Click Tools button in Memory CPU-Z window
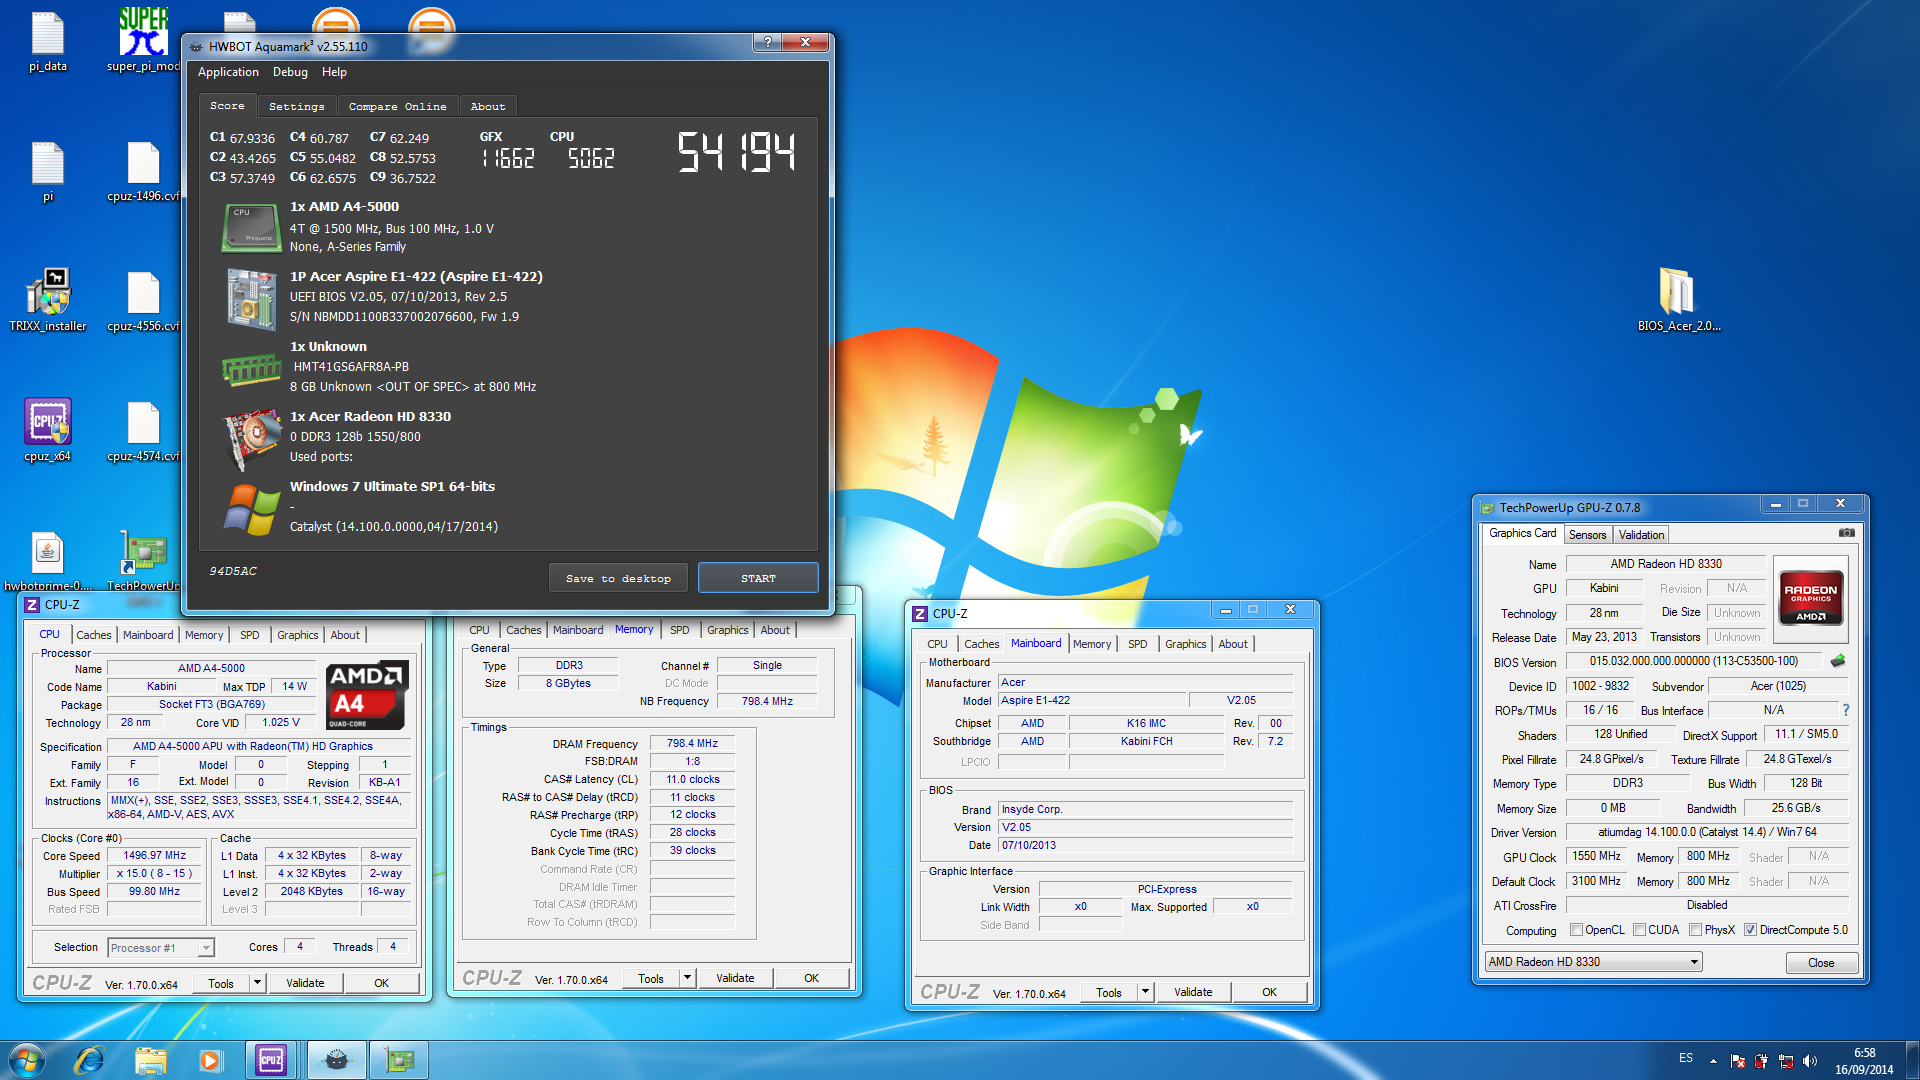The width and height of the screenshot is (1920, 1080). click(x=651, y=978)
